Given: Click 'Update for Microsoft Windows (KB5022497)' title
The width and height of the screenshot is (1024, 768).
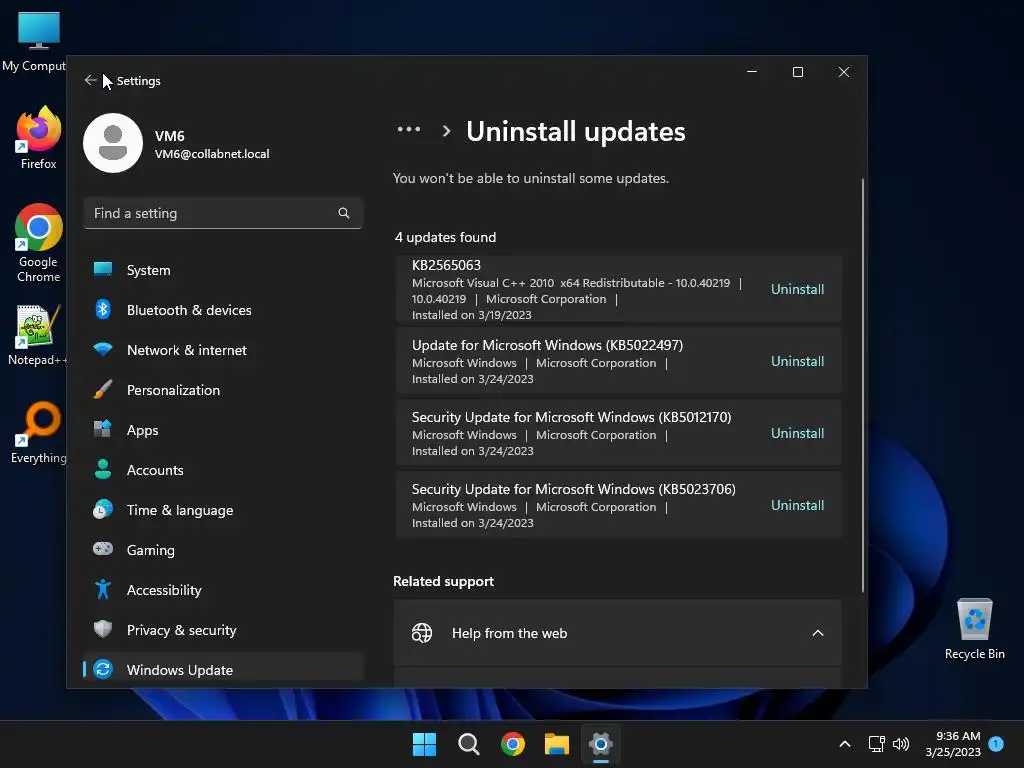Looking at the screenshot, I should click(x=547, y=345).
